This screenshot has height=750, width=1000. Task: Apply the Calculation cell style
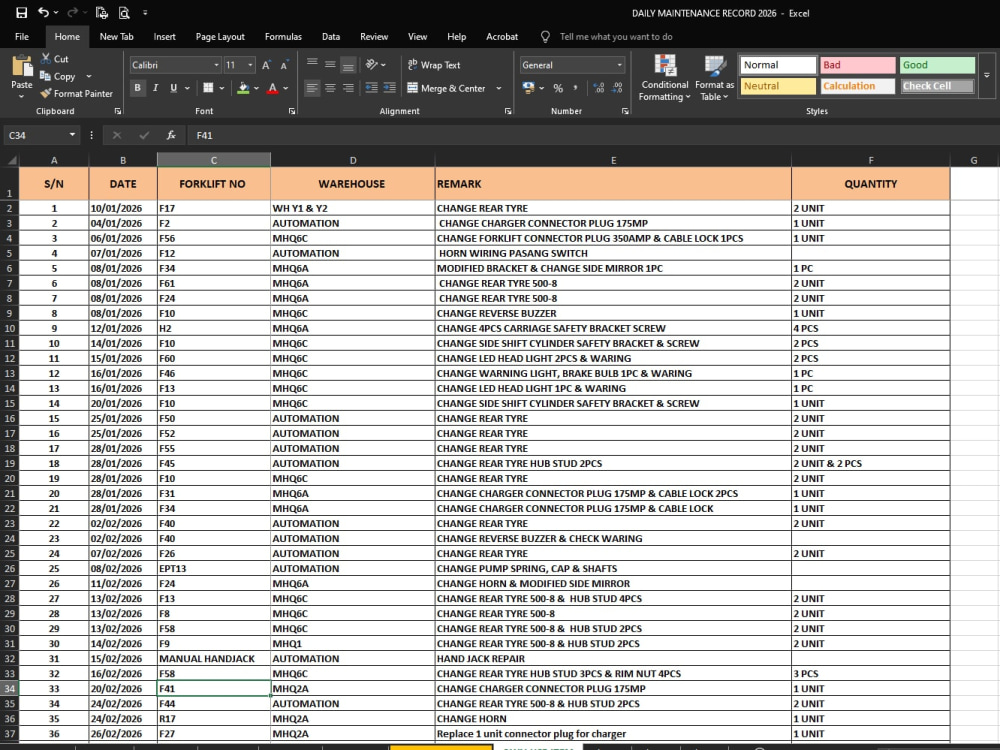[x=857, y=86]
